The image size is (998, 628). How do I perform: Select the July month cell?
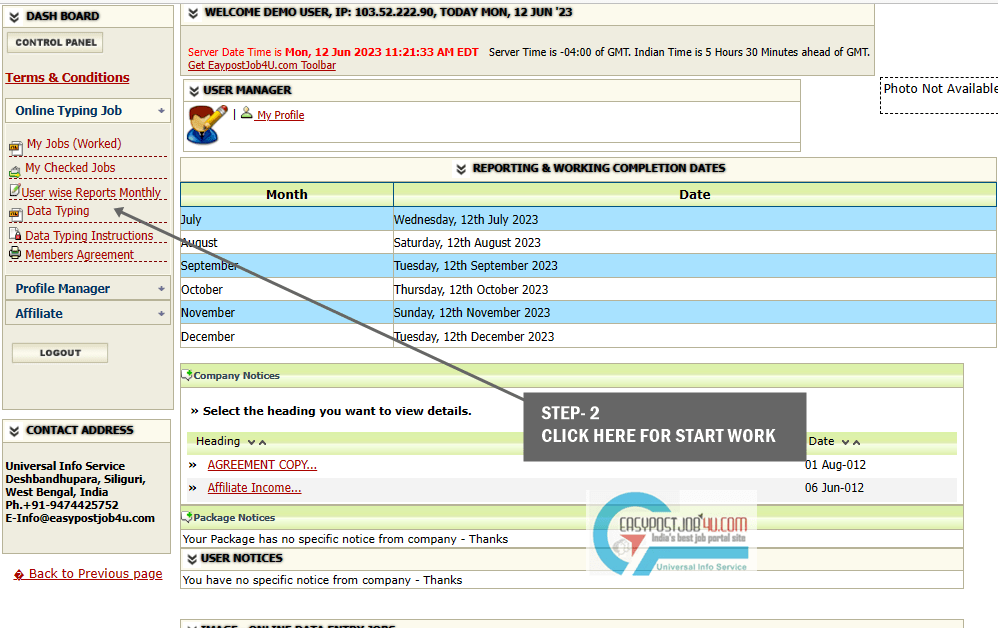coord(287,220)
